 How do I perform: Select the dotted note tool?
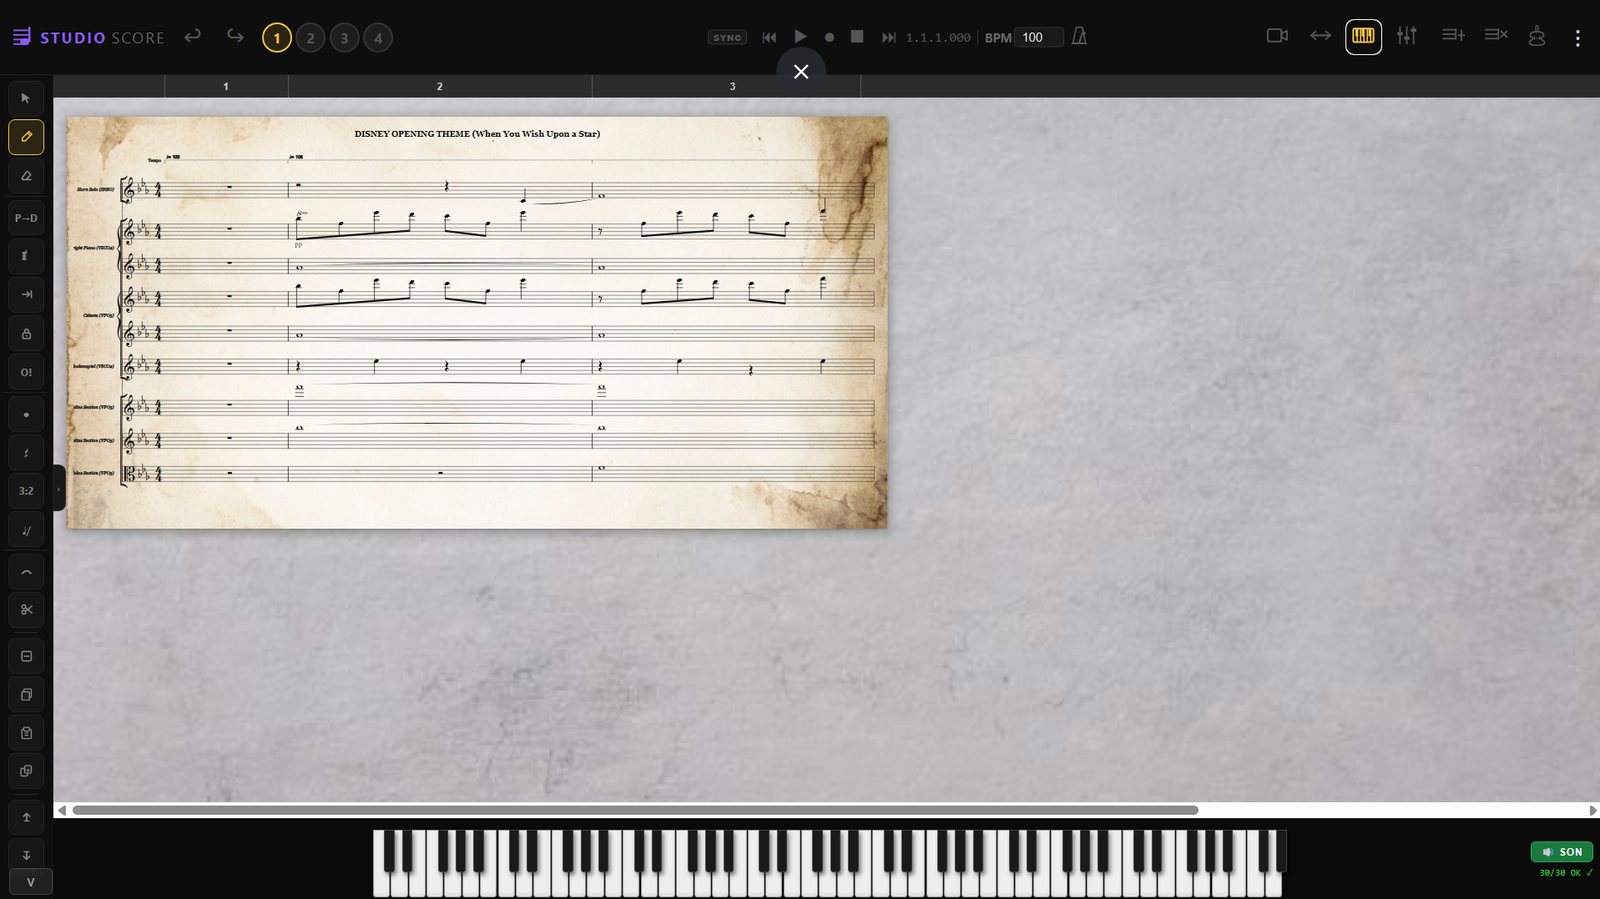point(26,415)
